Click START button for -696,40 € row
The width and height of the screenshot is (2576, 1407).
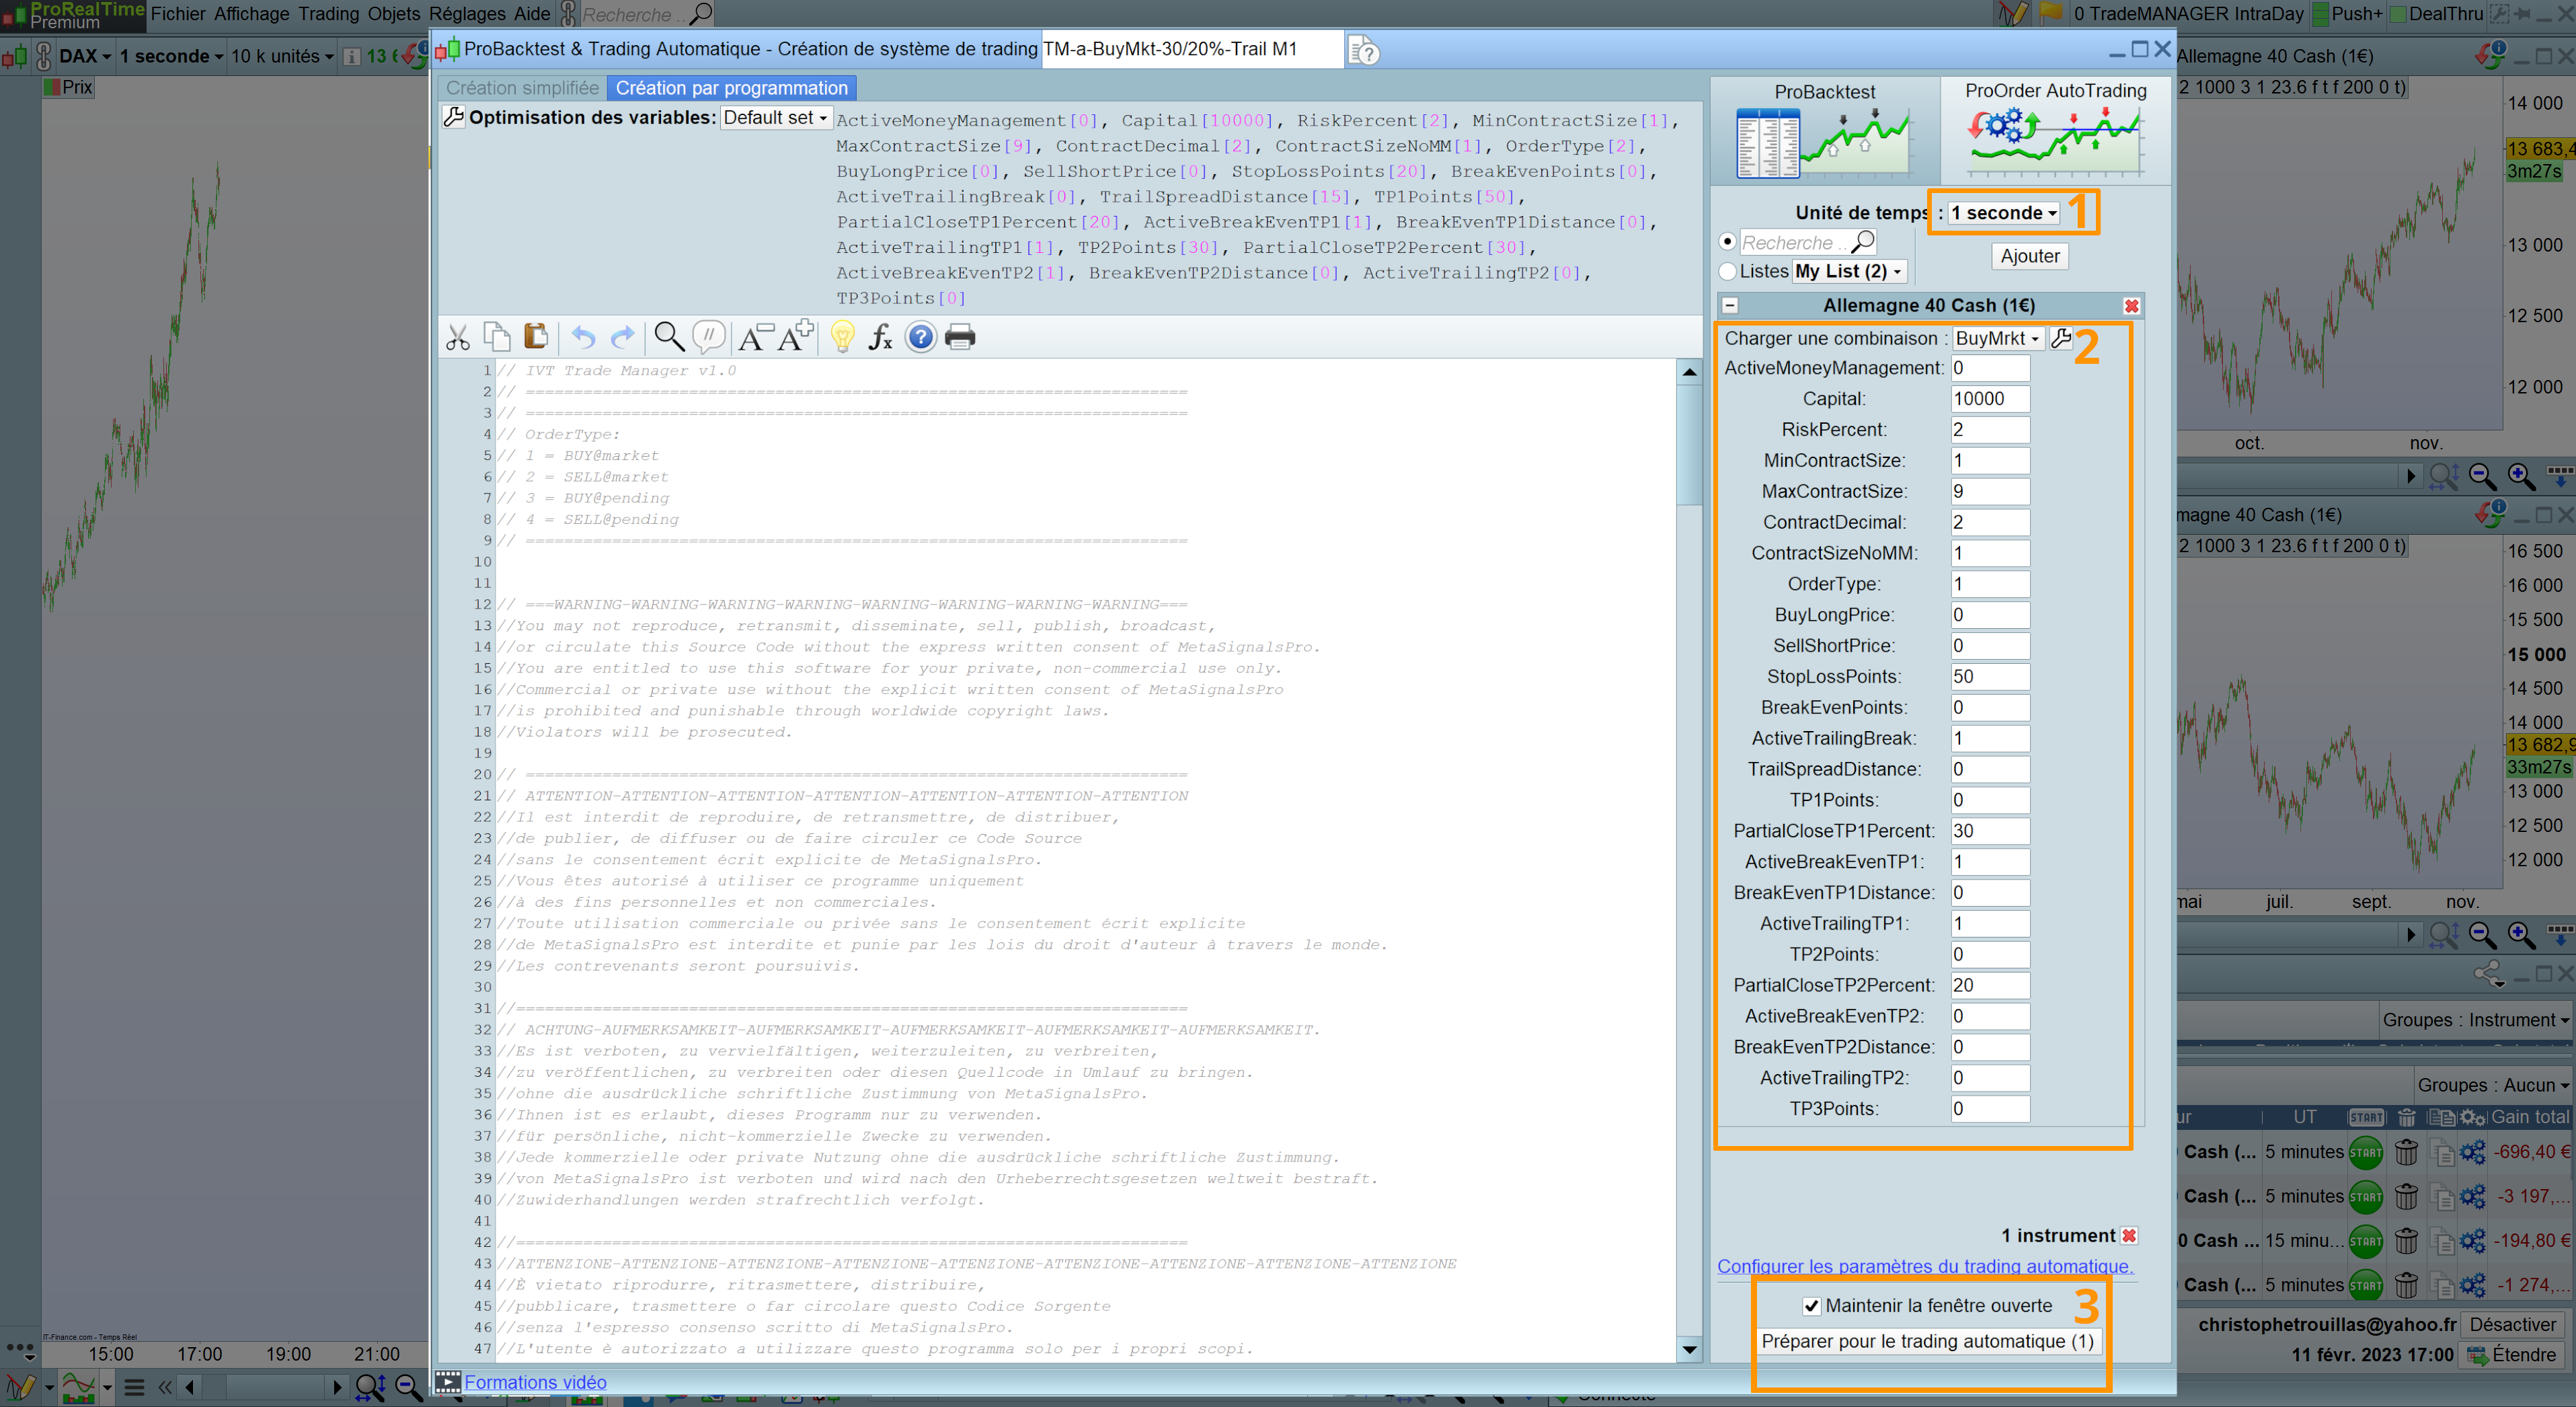click(x=2365, y=1153)
